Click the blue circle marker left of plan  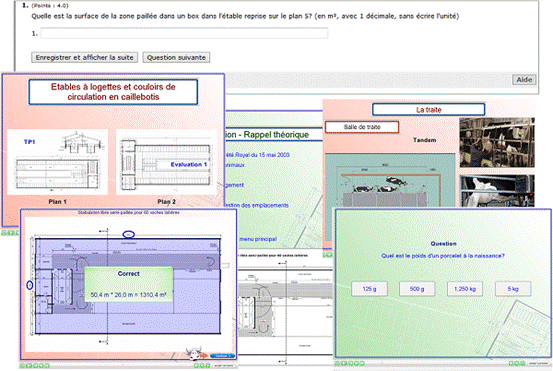[x=30, y=285]
